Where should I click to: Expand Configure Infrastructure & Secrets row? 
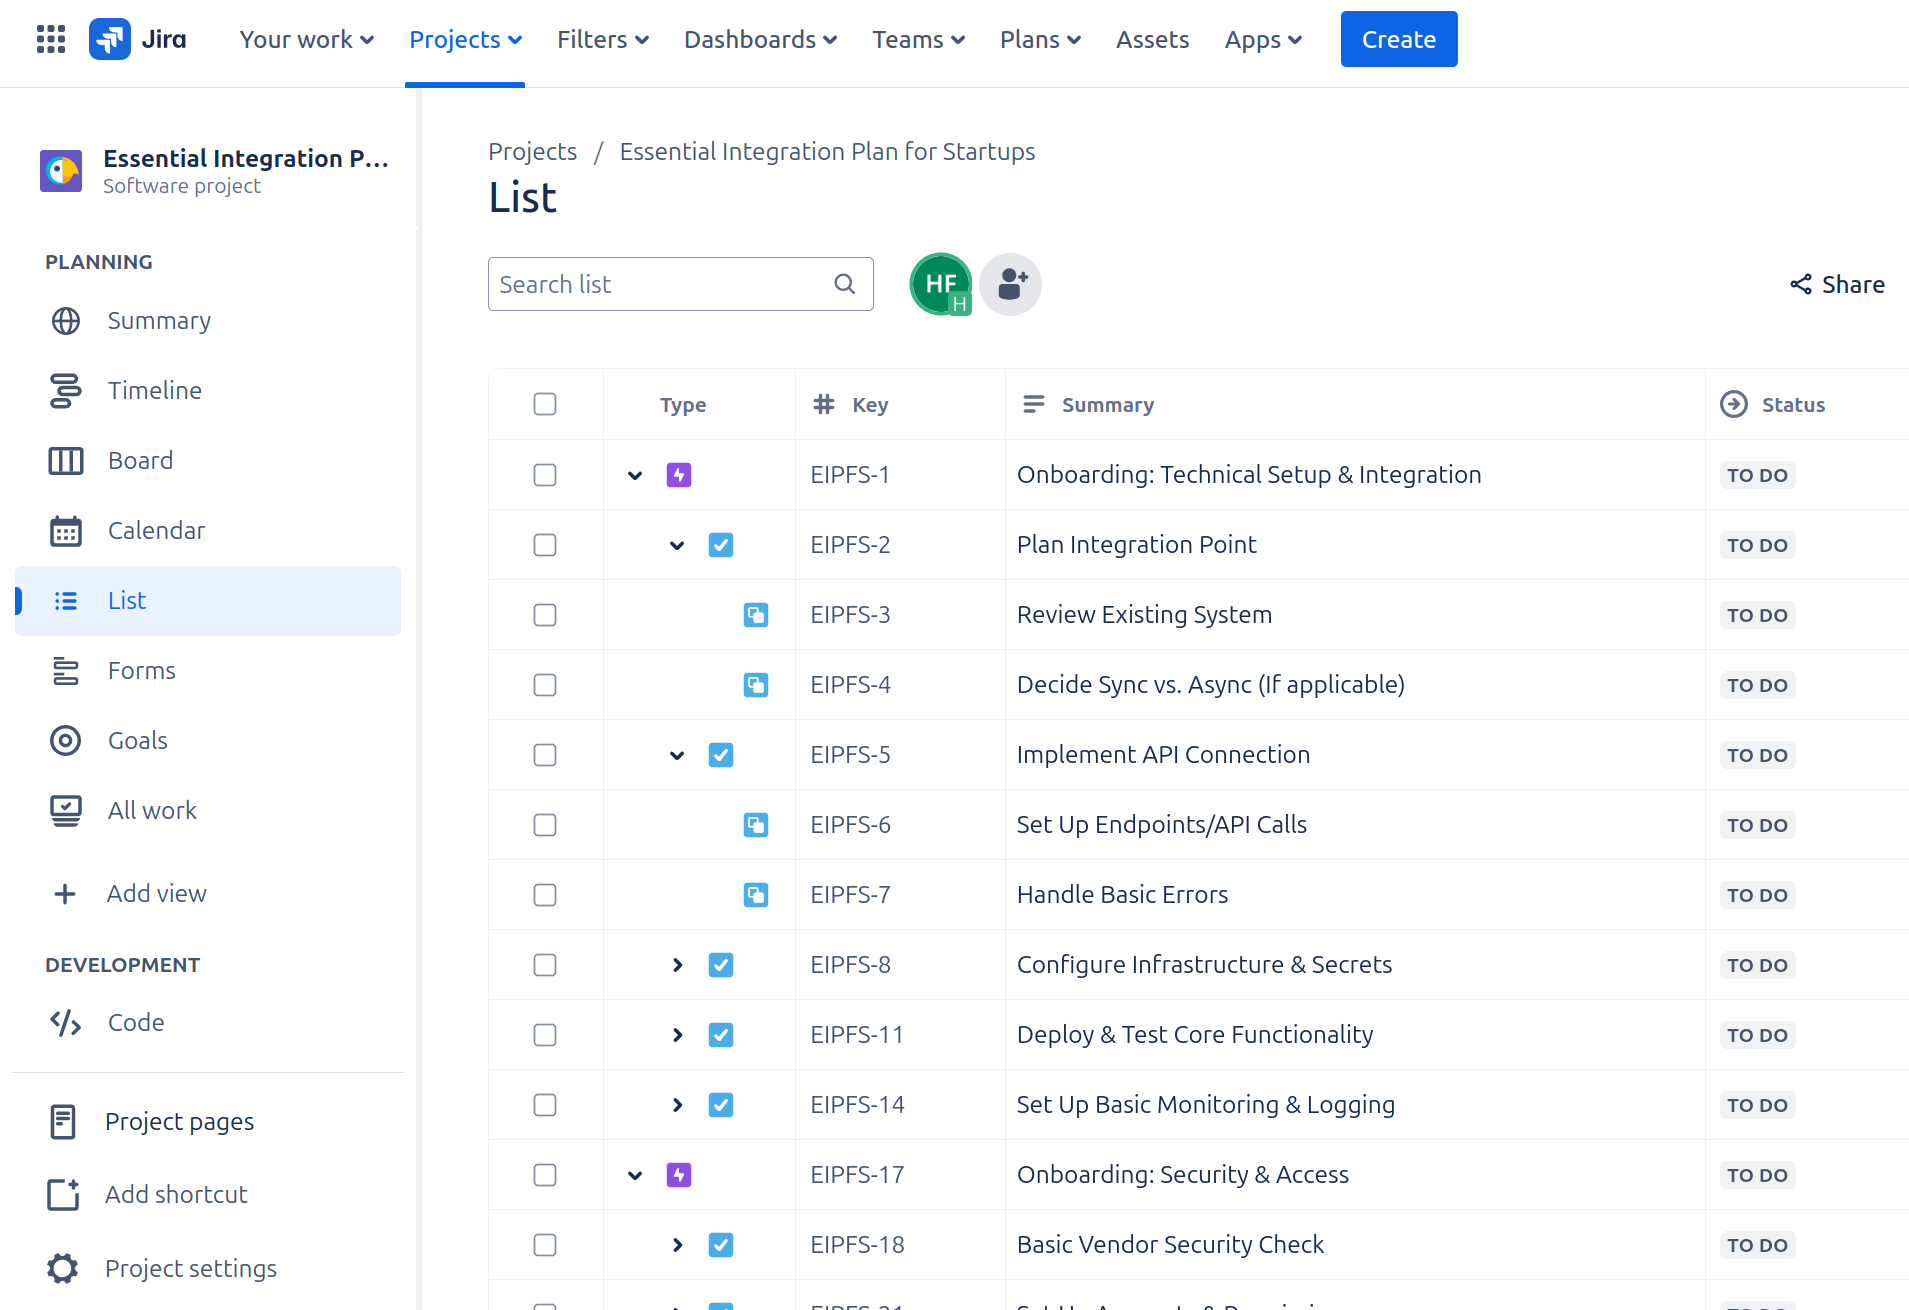coord(677,965)
